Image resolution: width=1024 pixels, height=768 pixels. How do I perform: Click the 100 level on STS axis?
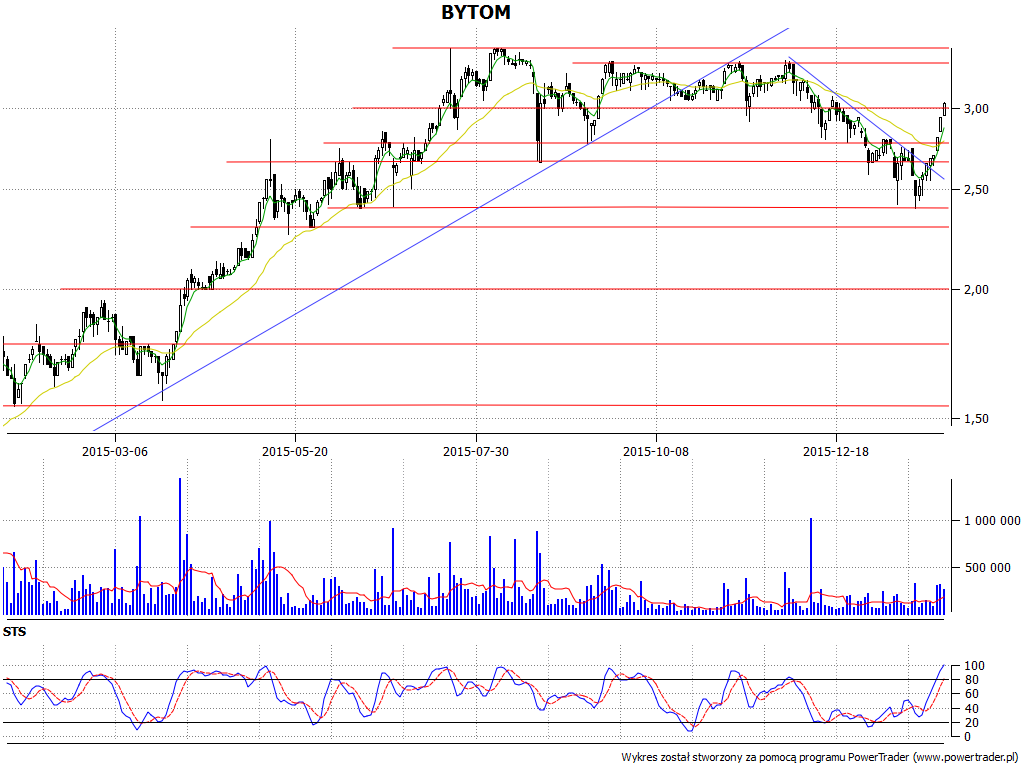(x=974, y=665)
